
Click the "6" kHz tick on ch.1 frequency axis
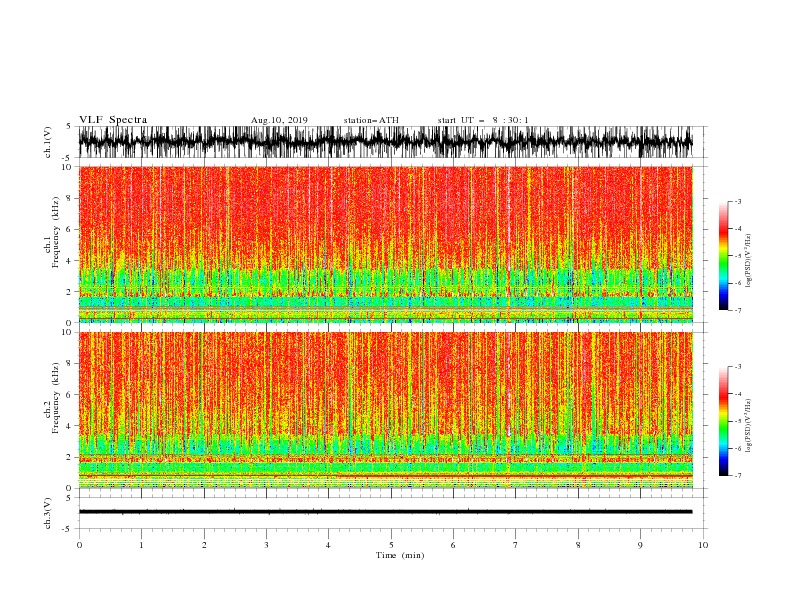pos(70,229)
